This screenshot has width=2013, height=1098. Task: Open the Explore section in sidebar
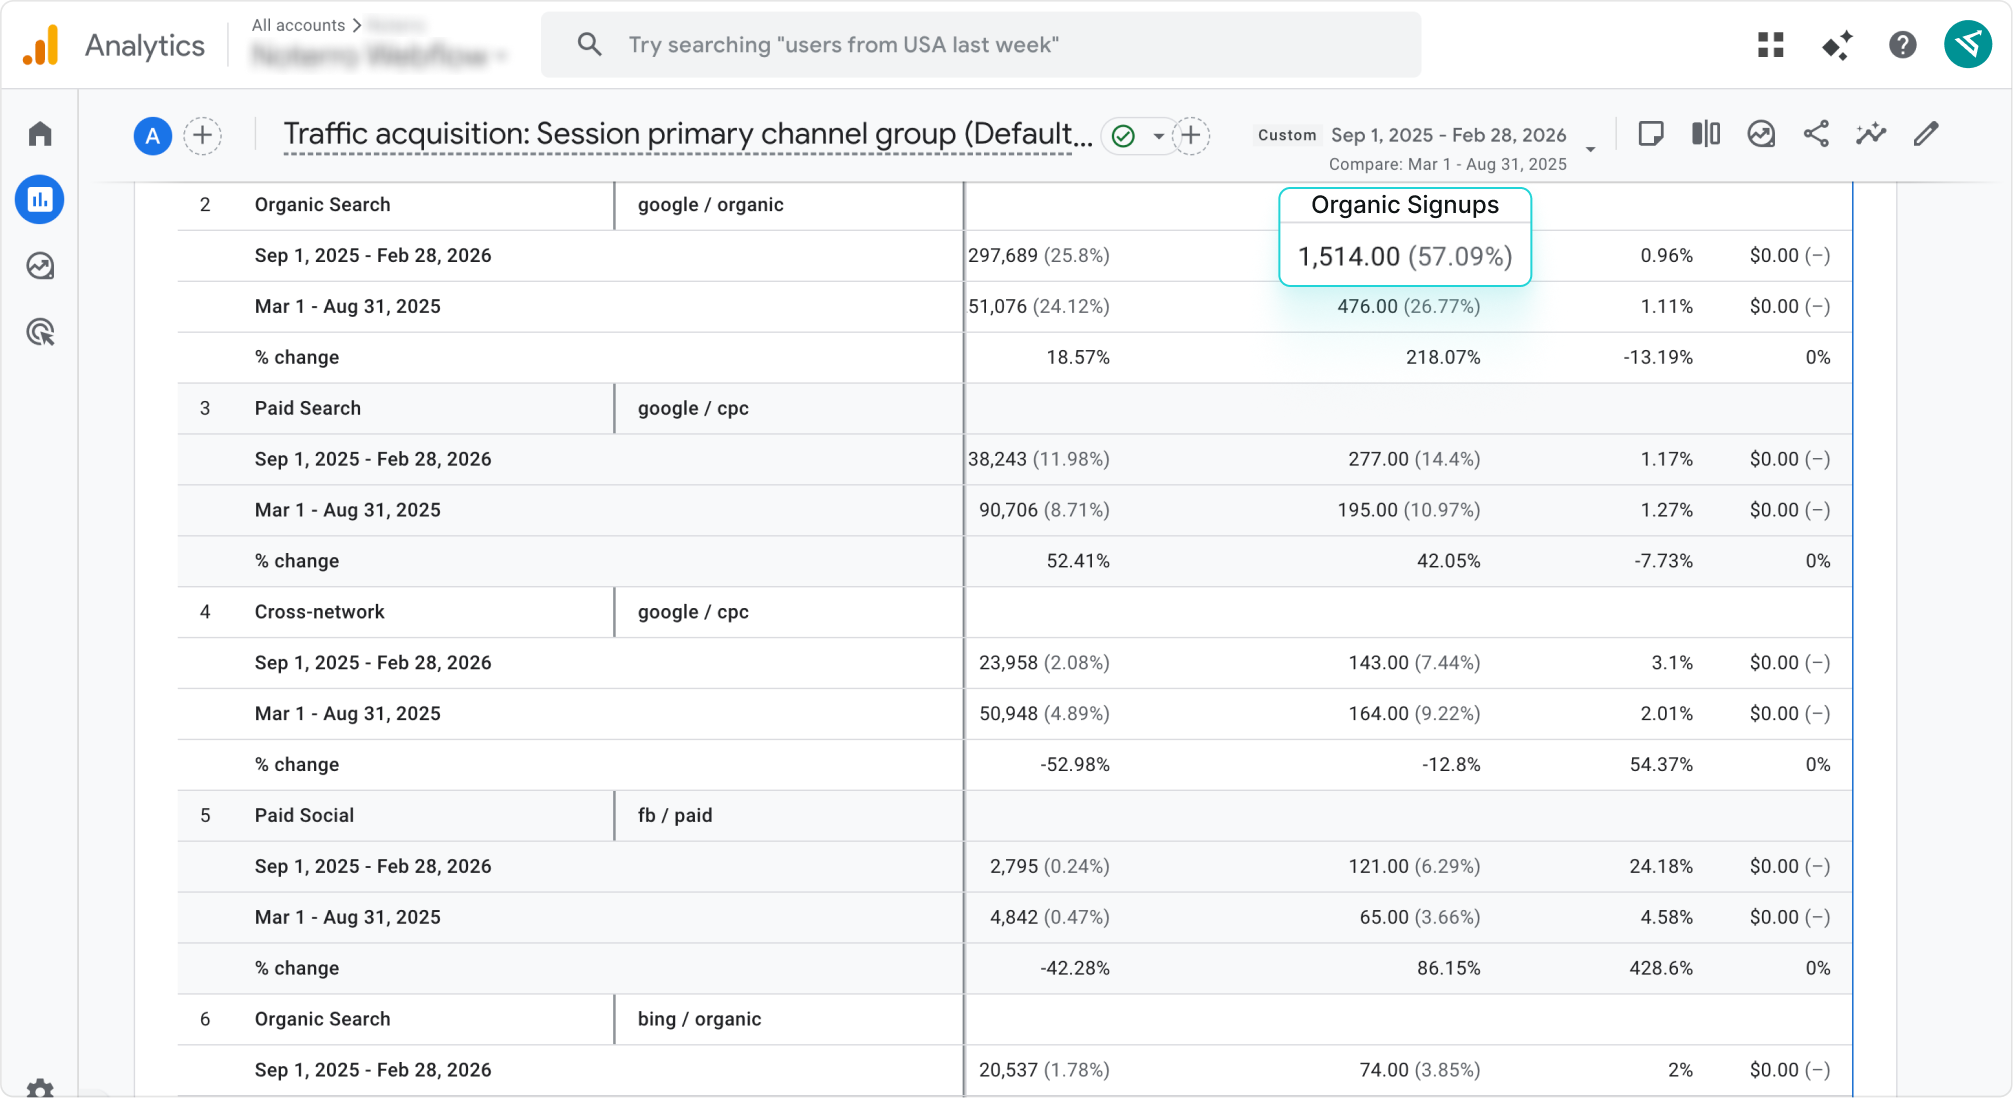point(40,266)
